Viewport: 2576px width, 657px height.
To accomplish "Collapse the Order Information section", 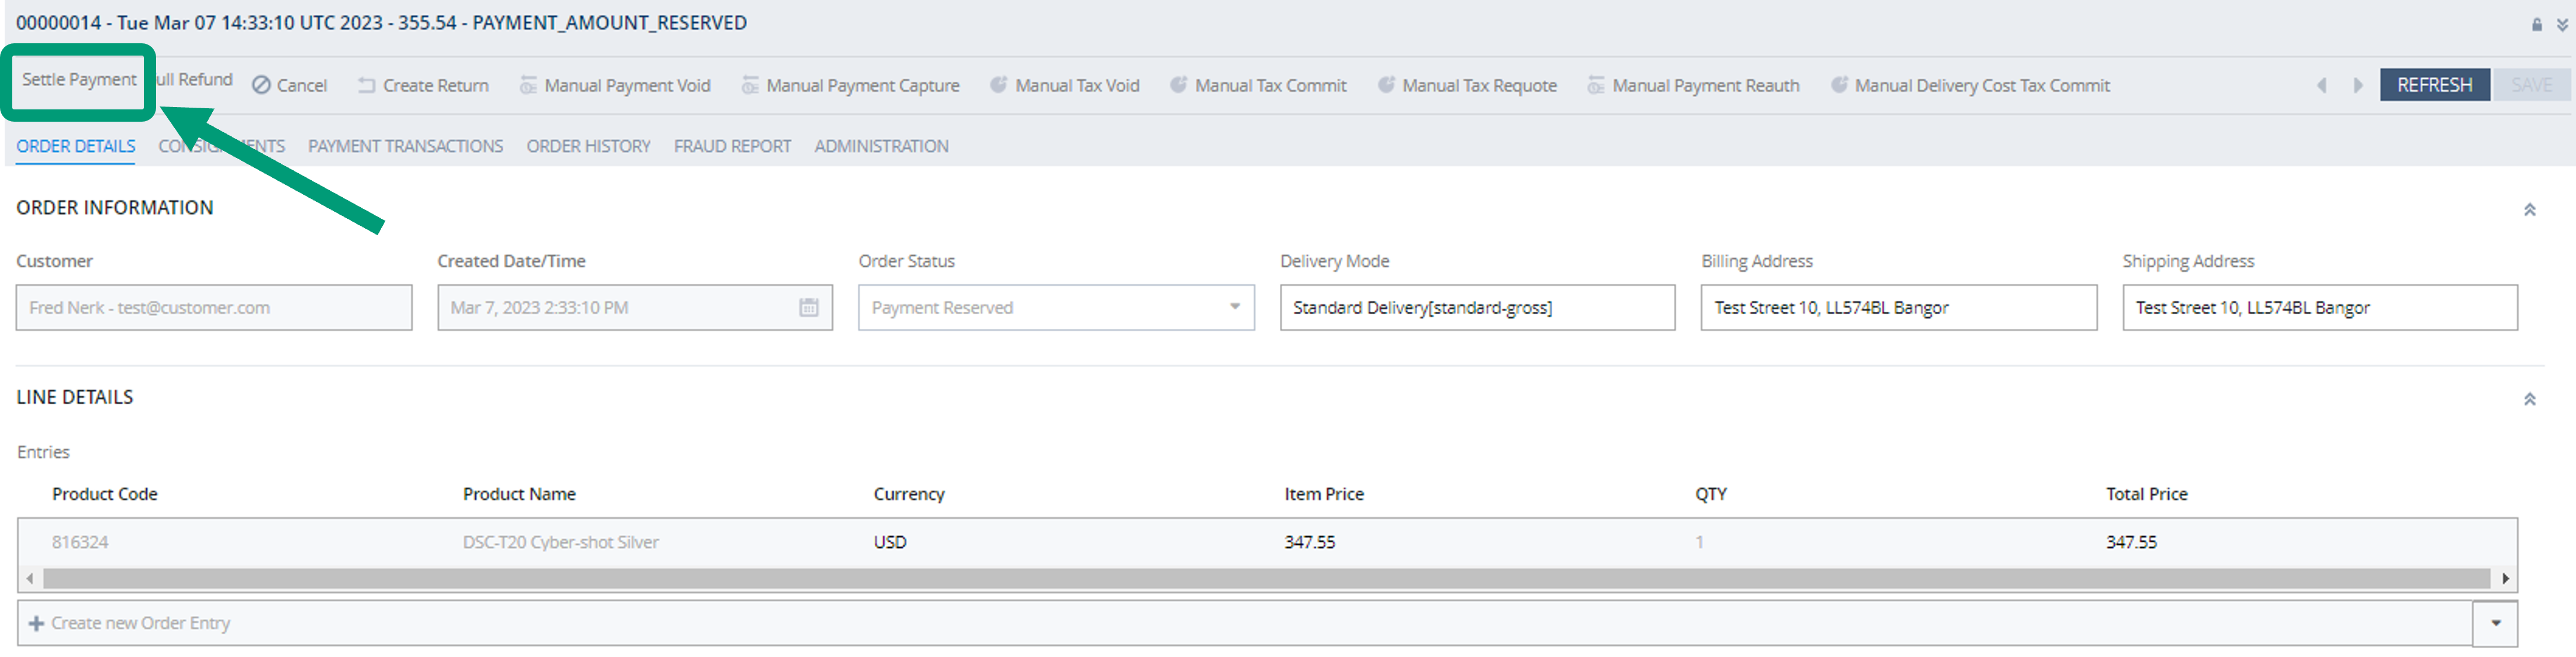I will (2529, 209).
